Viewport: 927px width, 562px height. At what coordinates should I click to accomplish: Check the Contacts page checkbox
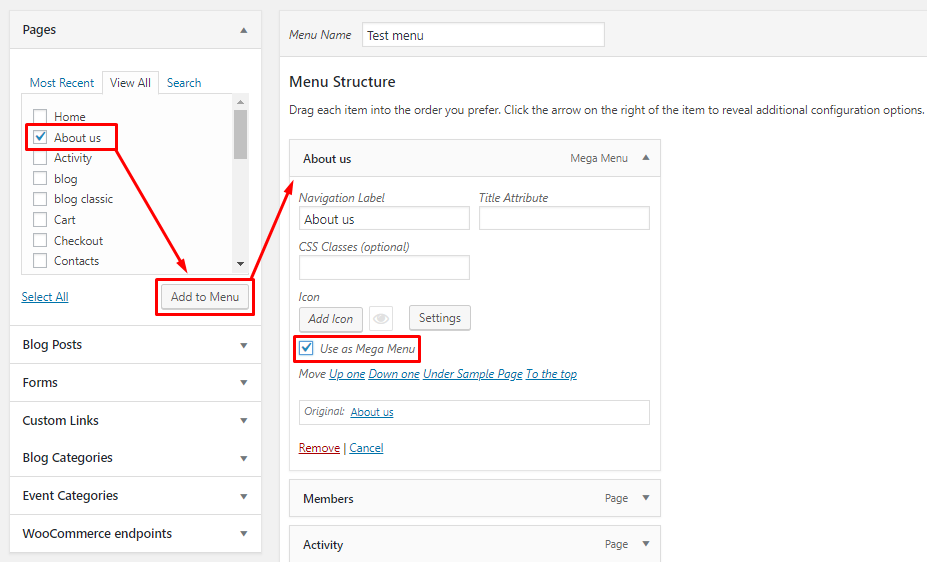point(40,261)
